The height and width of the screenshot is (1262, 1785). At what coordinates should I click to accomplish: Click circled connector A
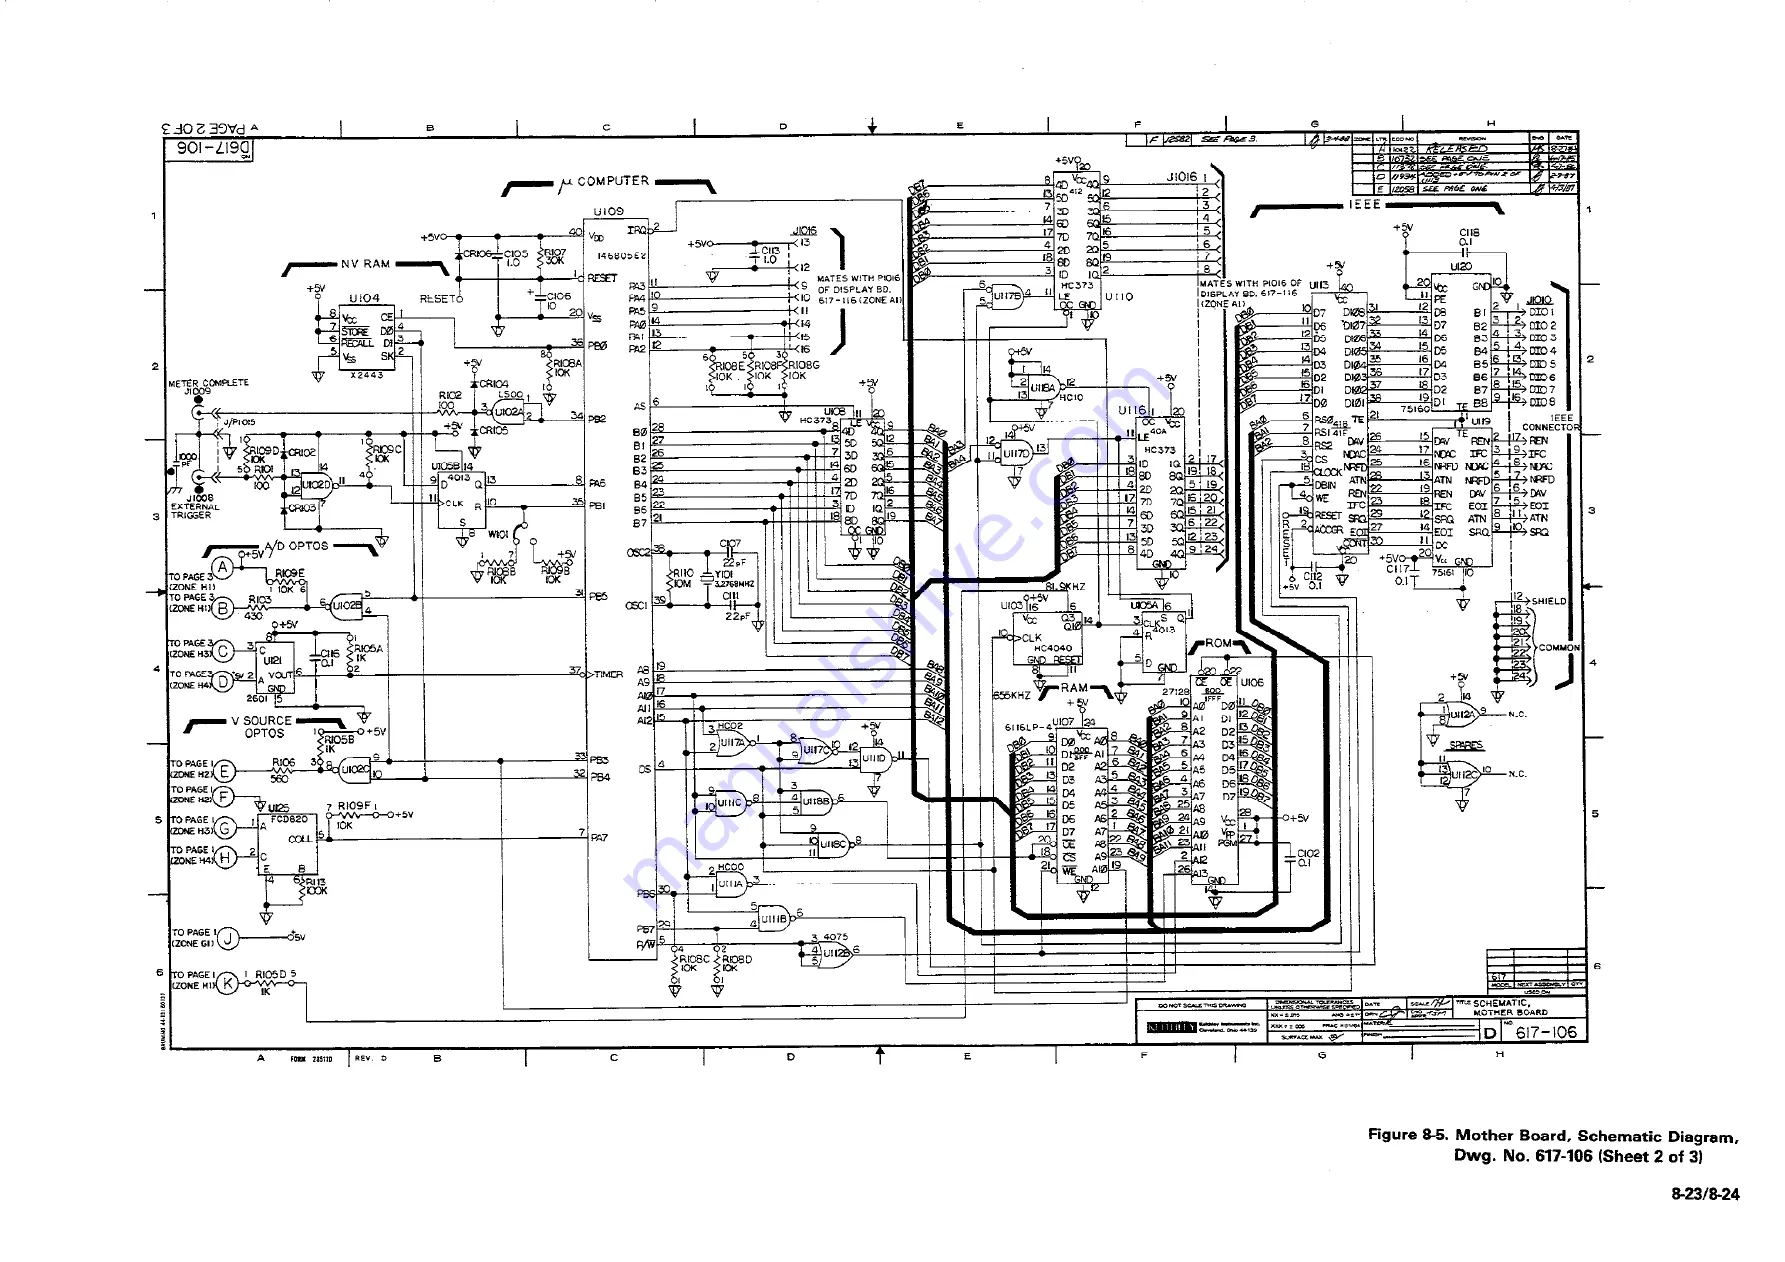(x=223, y=568)
